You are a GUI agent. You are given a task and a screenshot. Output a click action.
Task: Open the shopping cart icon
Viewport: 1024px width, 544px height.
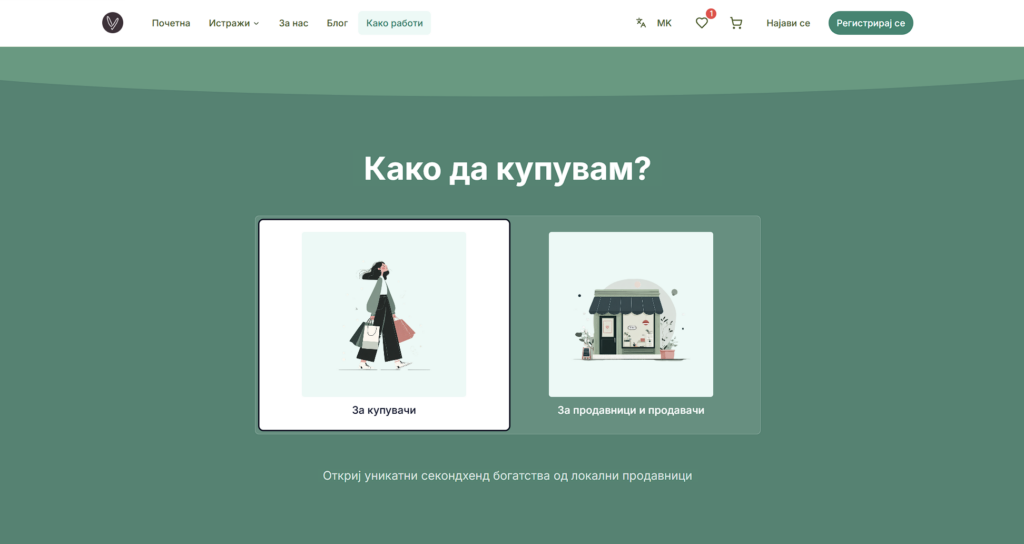tap(736, 23)
